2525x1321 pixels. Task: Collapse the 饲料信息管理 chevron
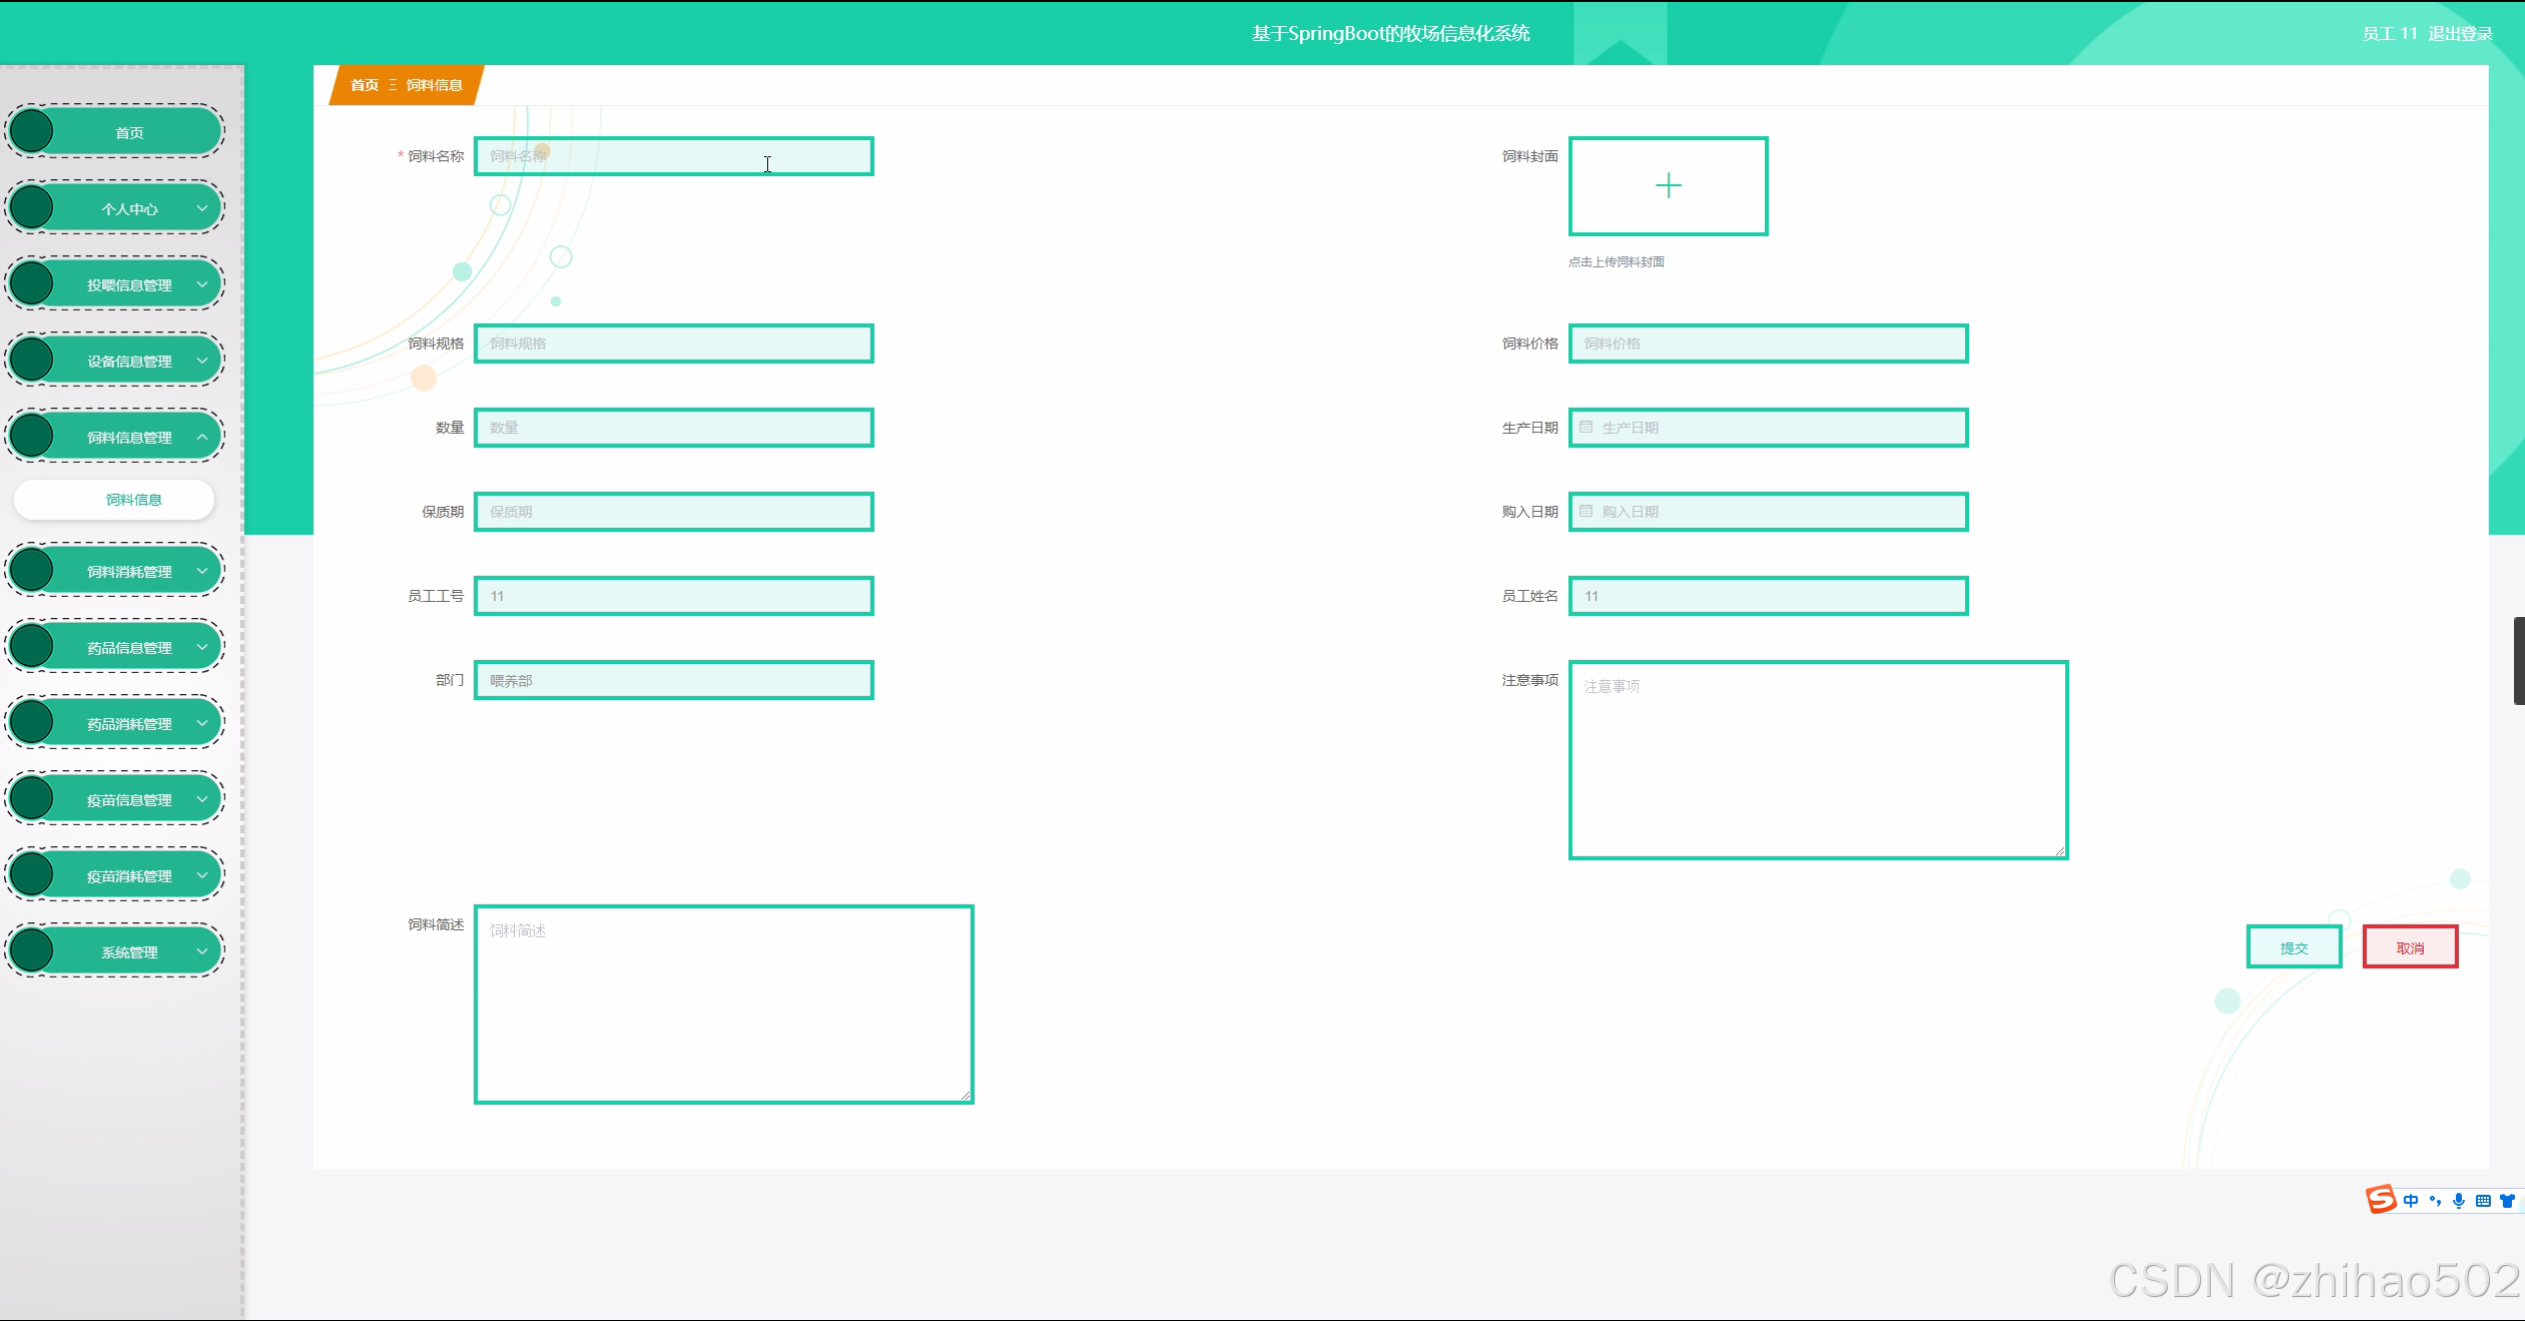202,436
